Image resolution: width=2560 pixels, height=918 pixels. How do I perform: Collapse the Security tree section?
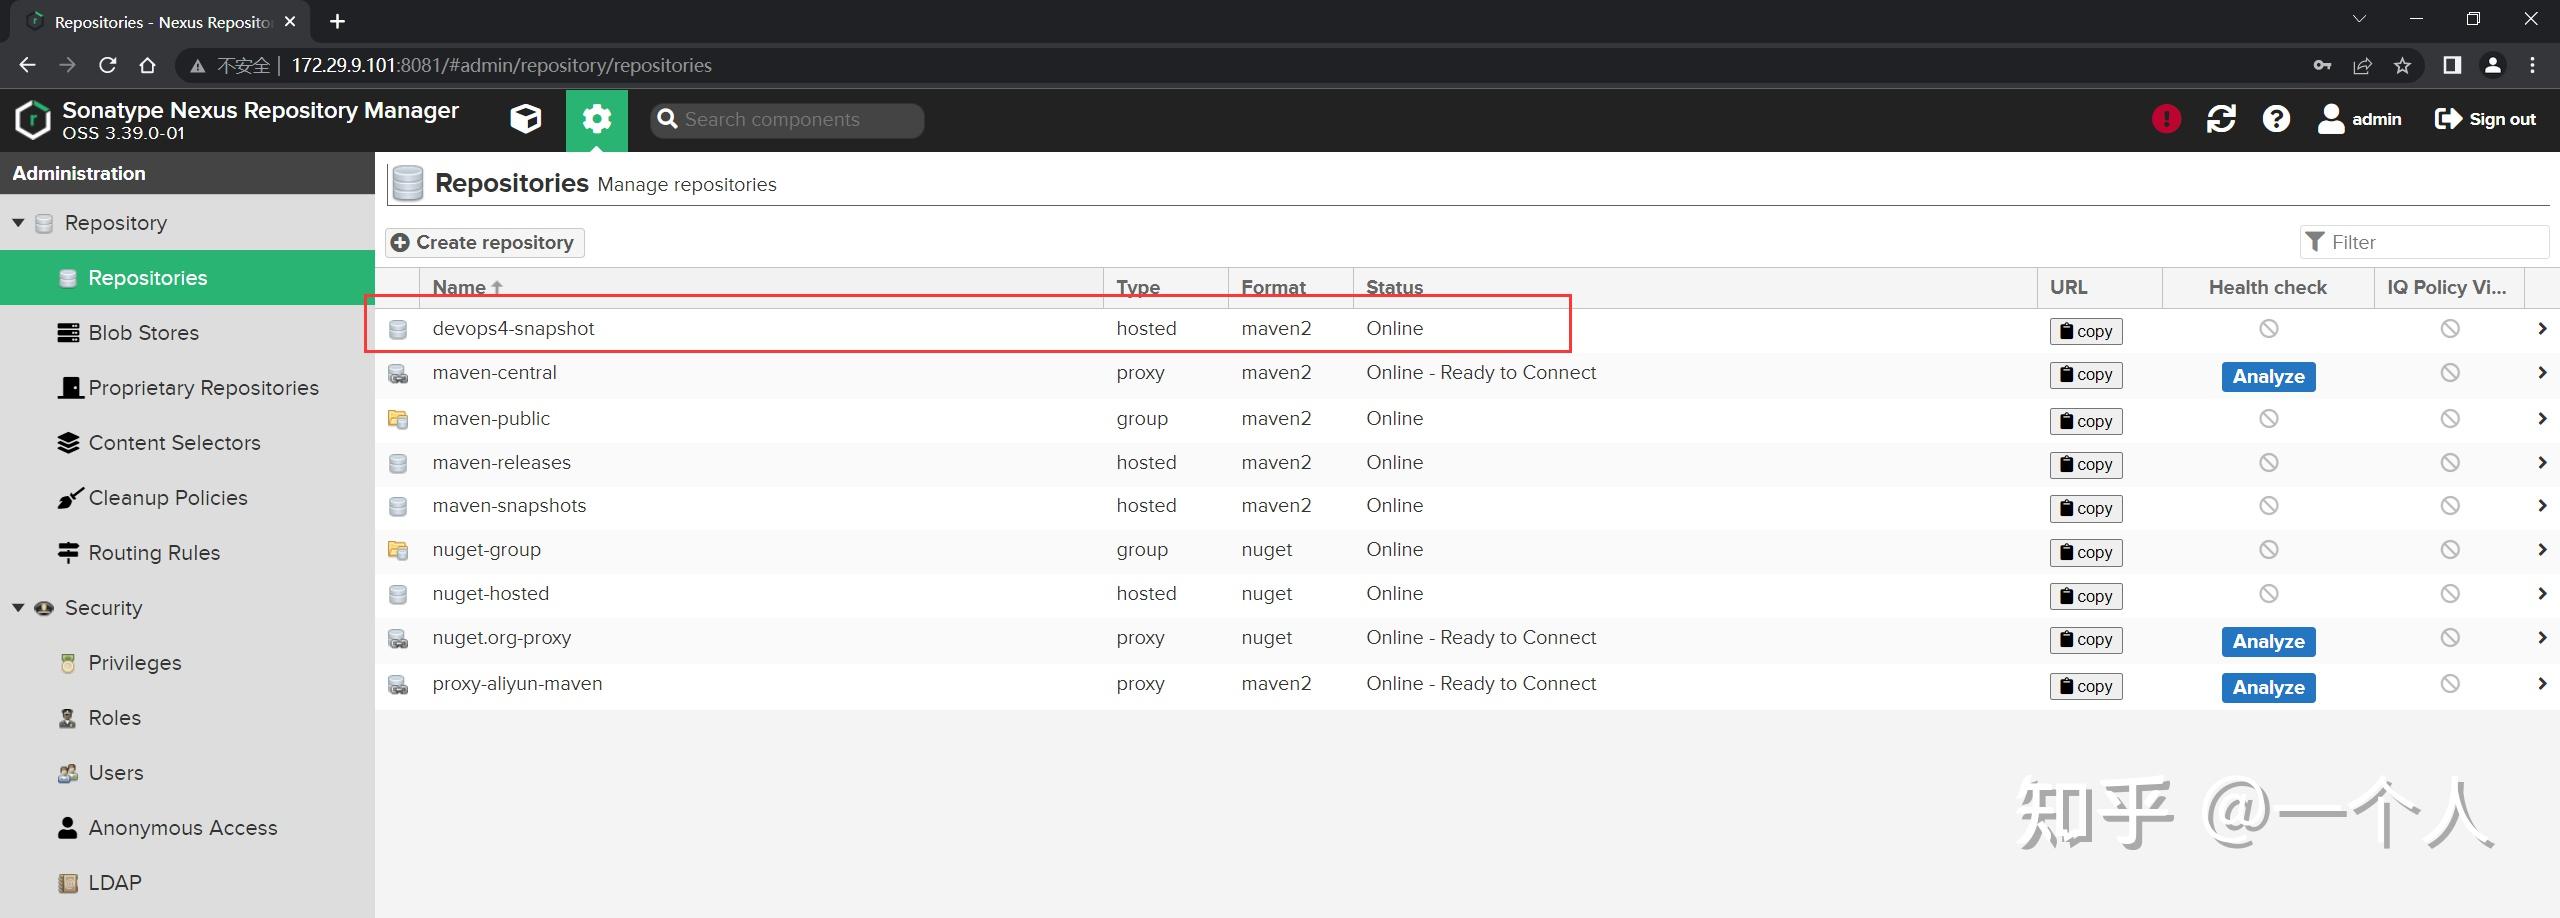pyautogui.click(x=18, y=608)
